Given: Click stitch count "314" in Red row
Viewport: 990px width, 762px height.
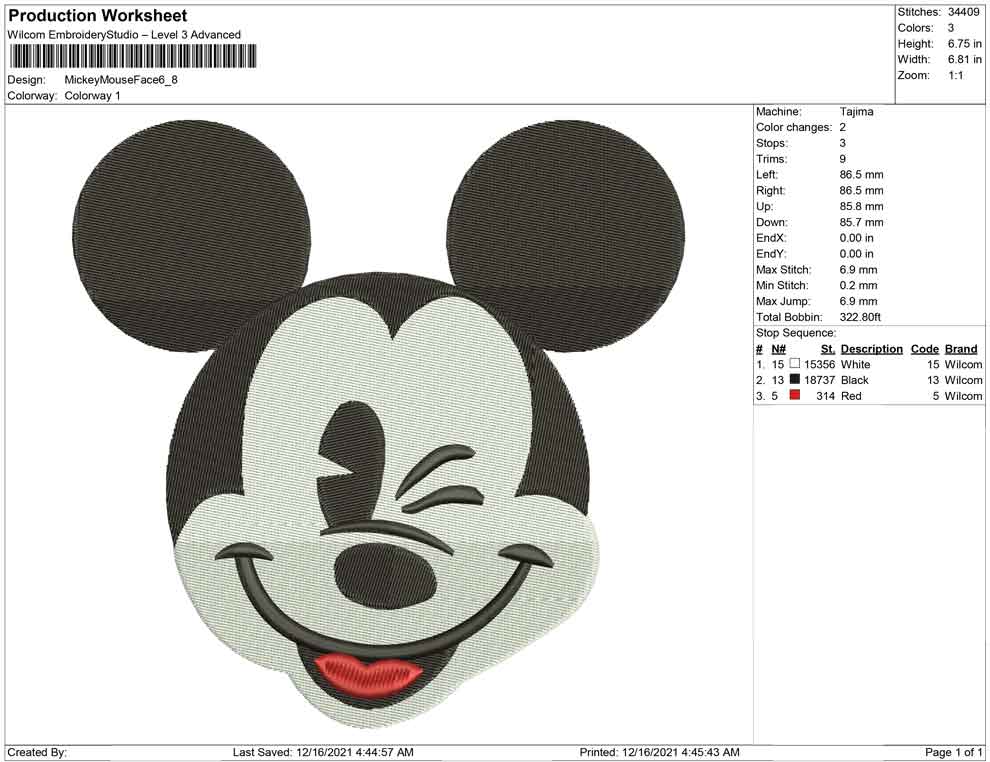Looking at the screenshot, I should [826, 396].
